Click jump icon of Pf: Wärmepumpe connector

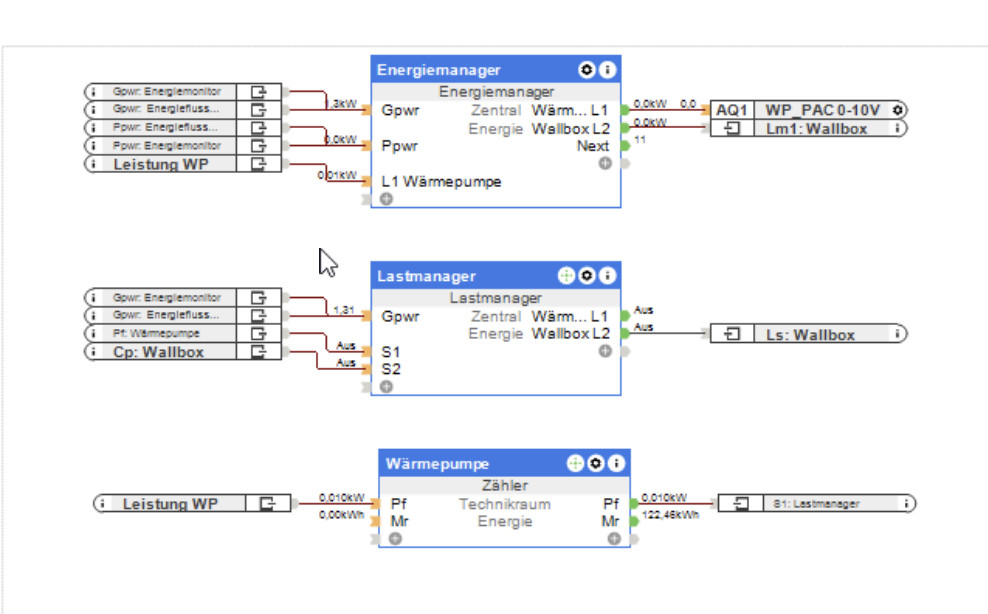(x=258, y=333)
